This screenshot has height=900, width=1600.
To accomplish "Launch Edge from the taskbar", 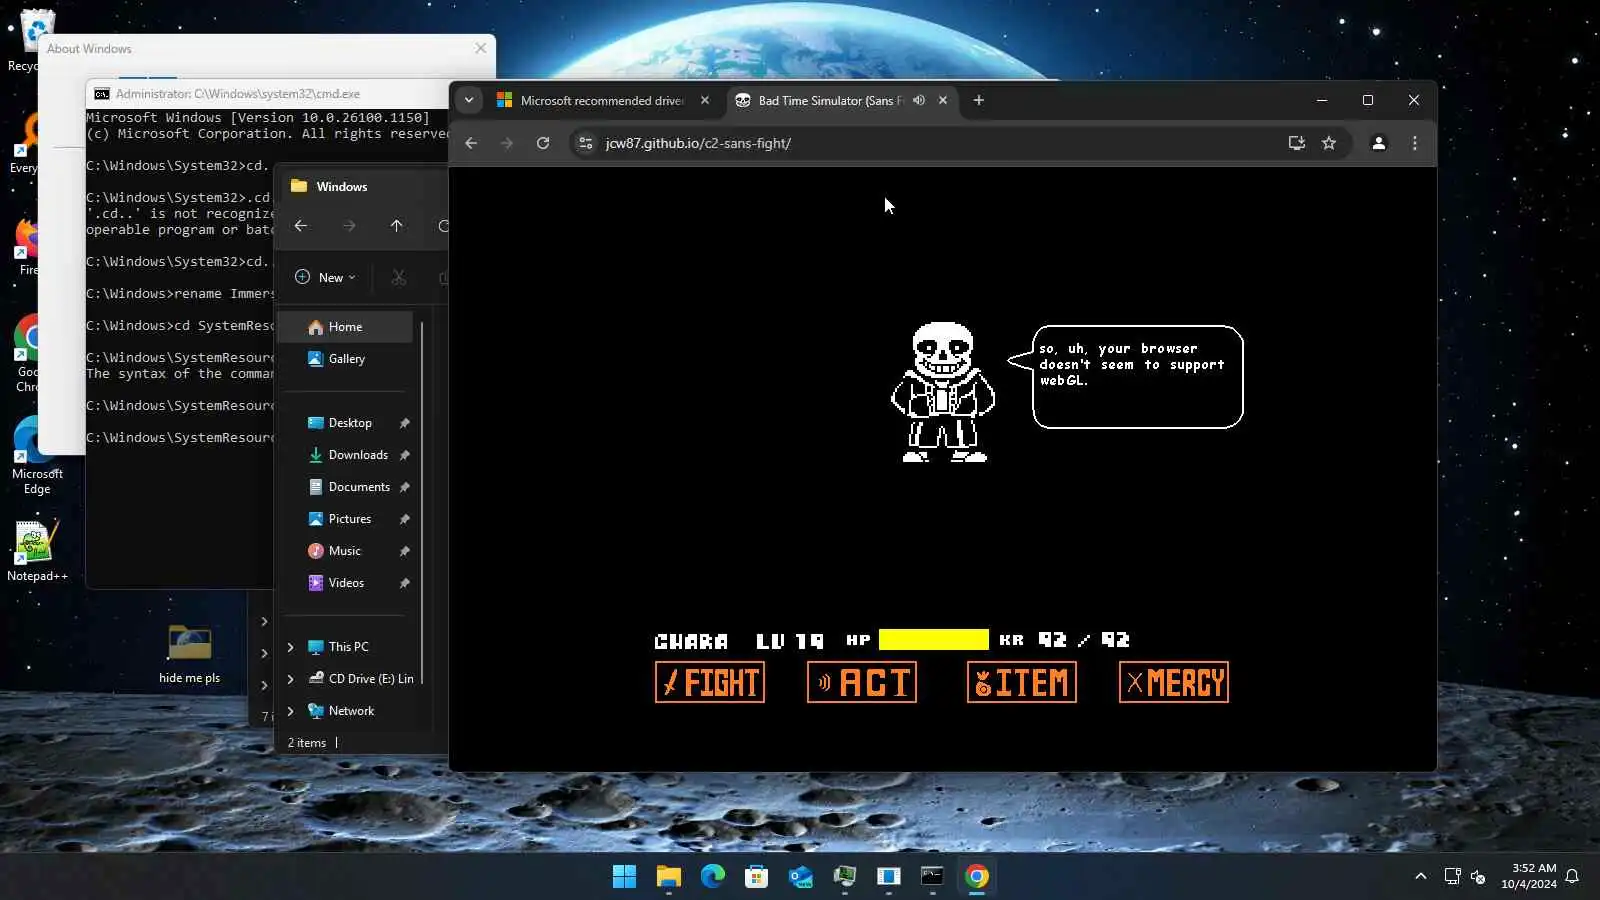I will click(712, 877).
